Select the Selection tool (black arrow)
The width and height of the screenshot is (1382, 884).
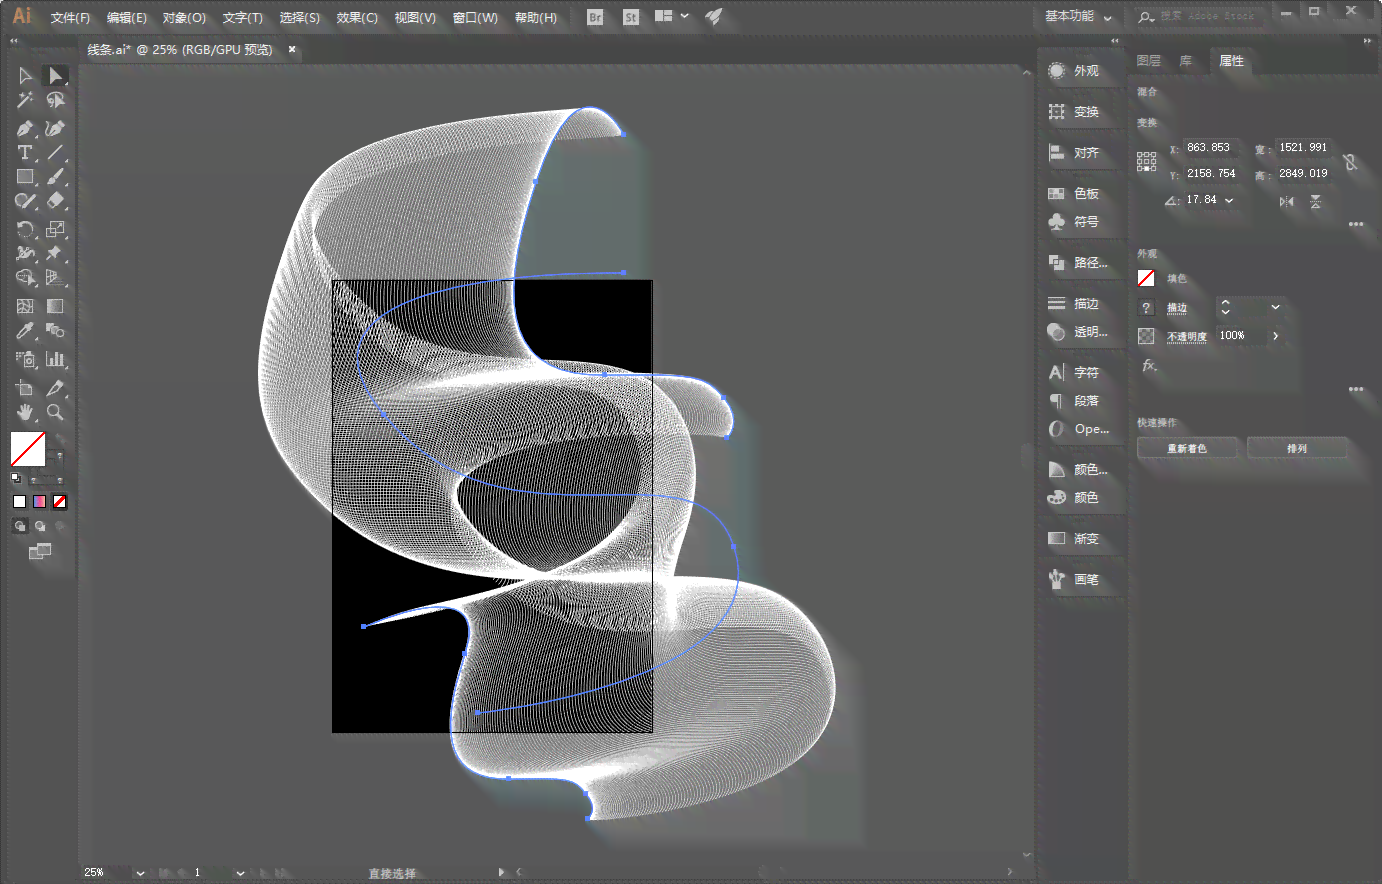(x=25, y=76)
